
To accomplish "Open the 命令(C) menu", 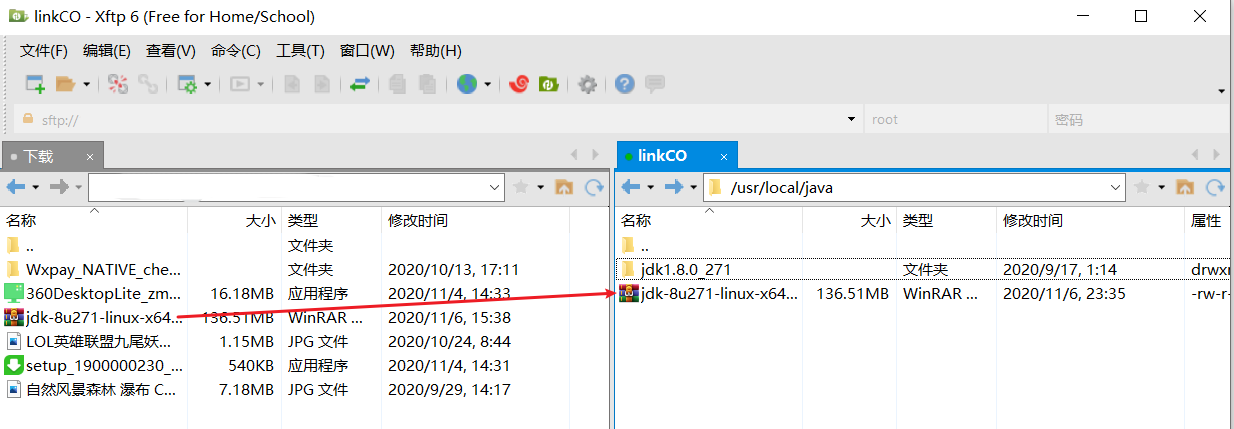I will tap(236, 51).
